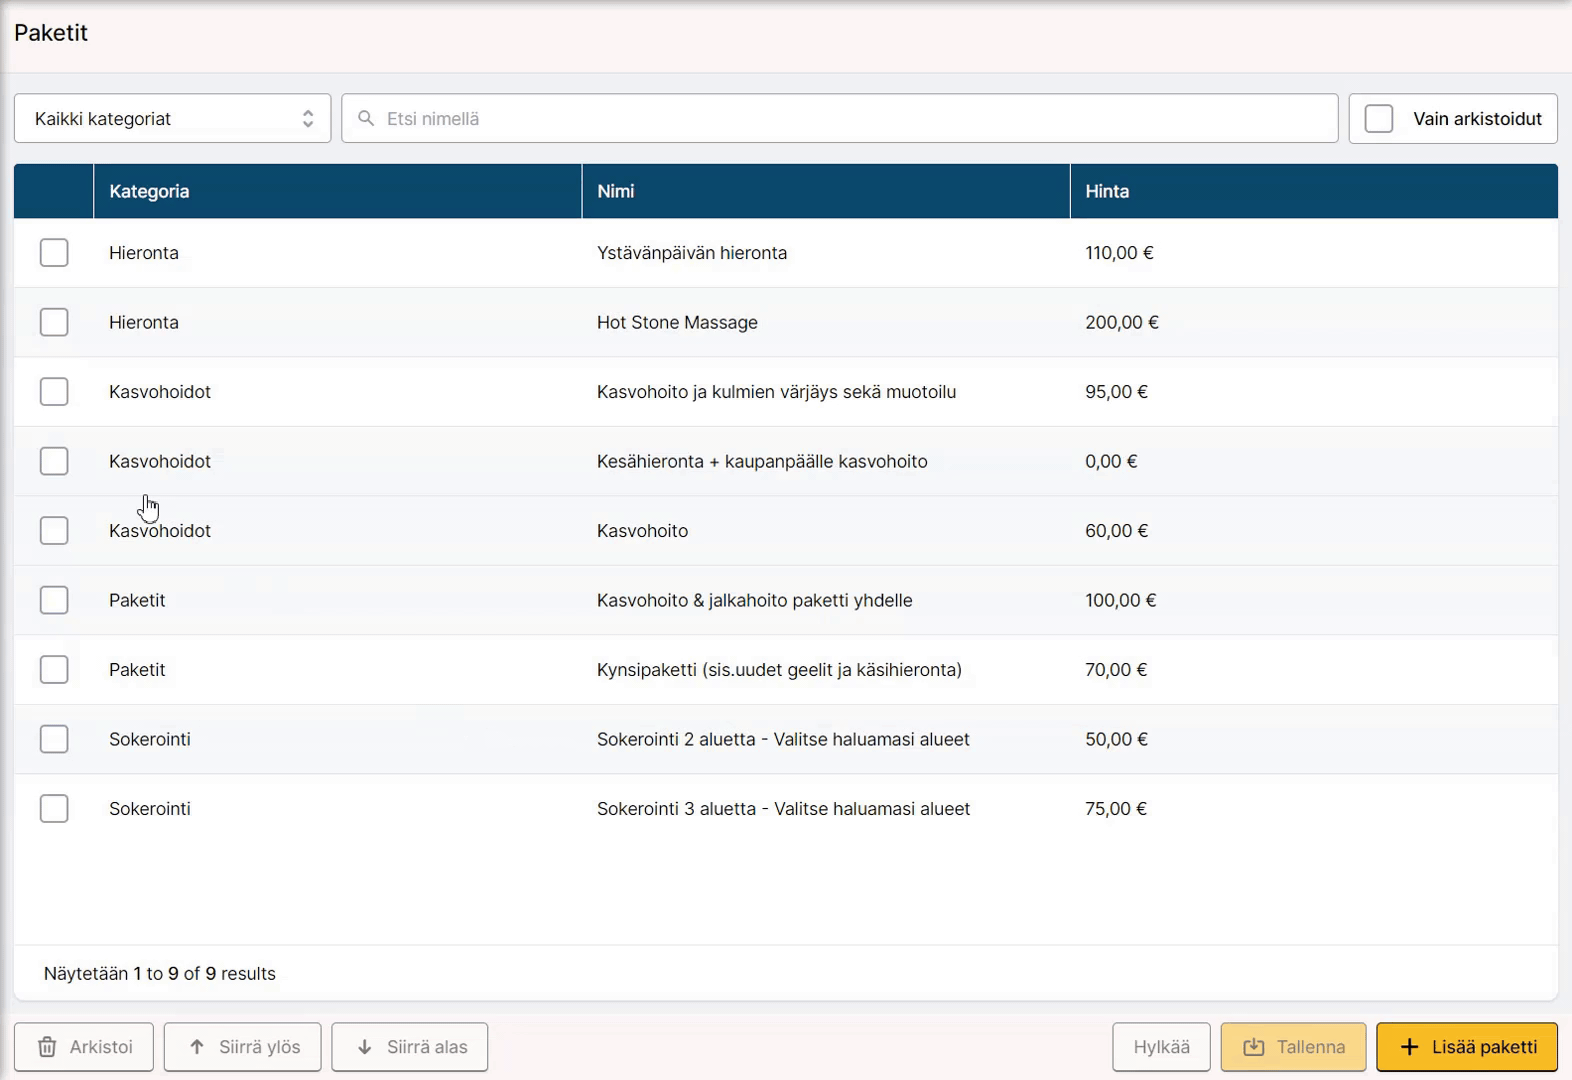Tick the checkbox for Ystävänpäivän hieronta
The height and width of the screenshot is (1080, 1572).
(x=54, y=253)
